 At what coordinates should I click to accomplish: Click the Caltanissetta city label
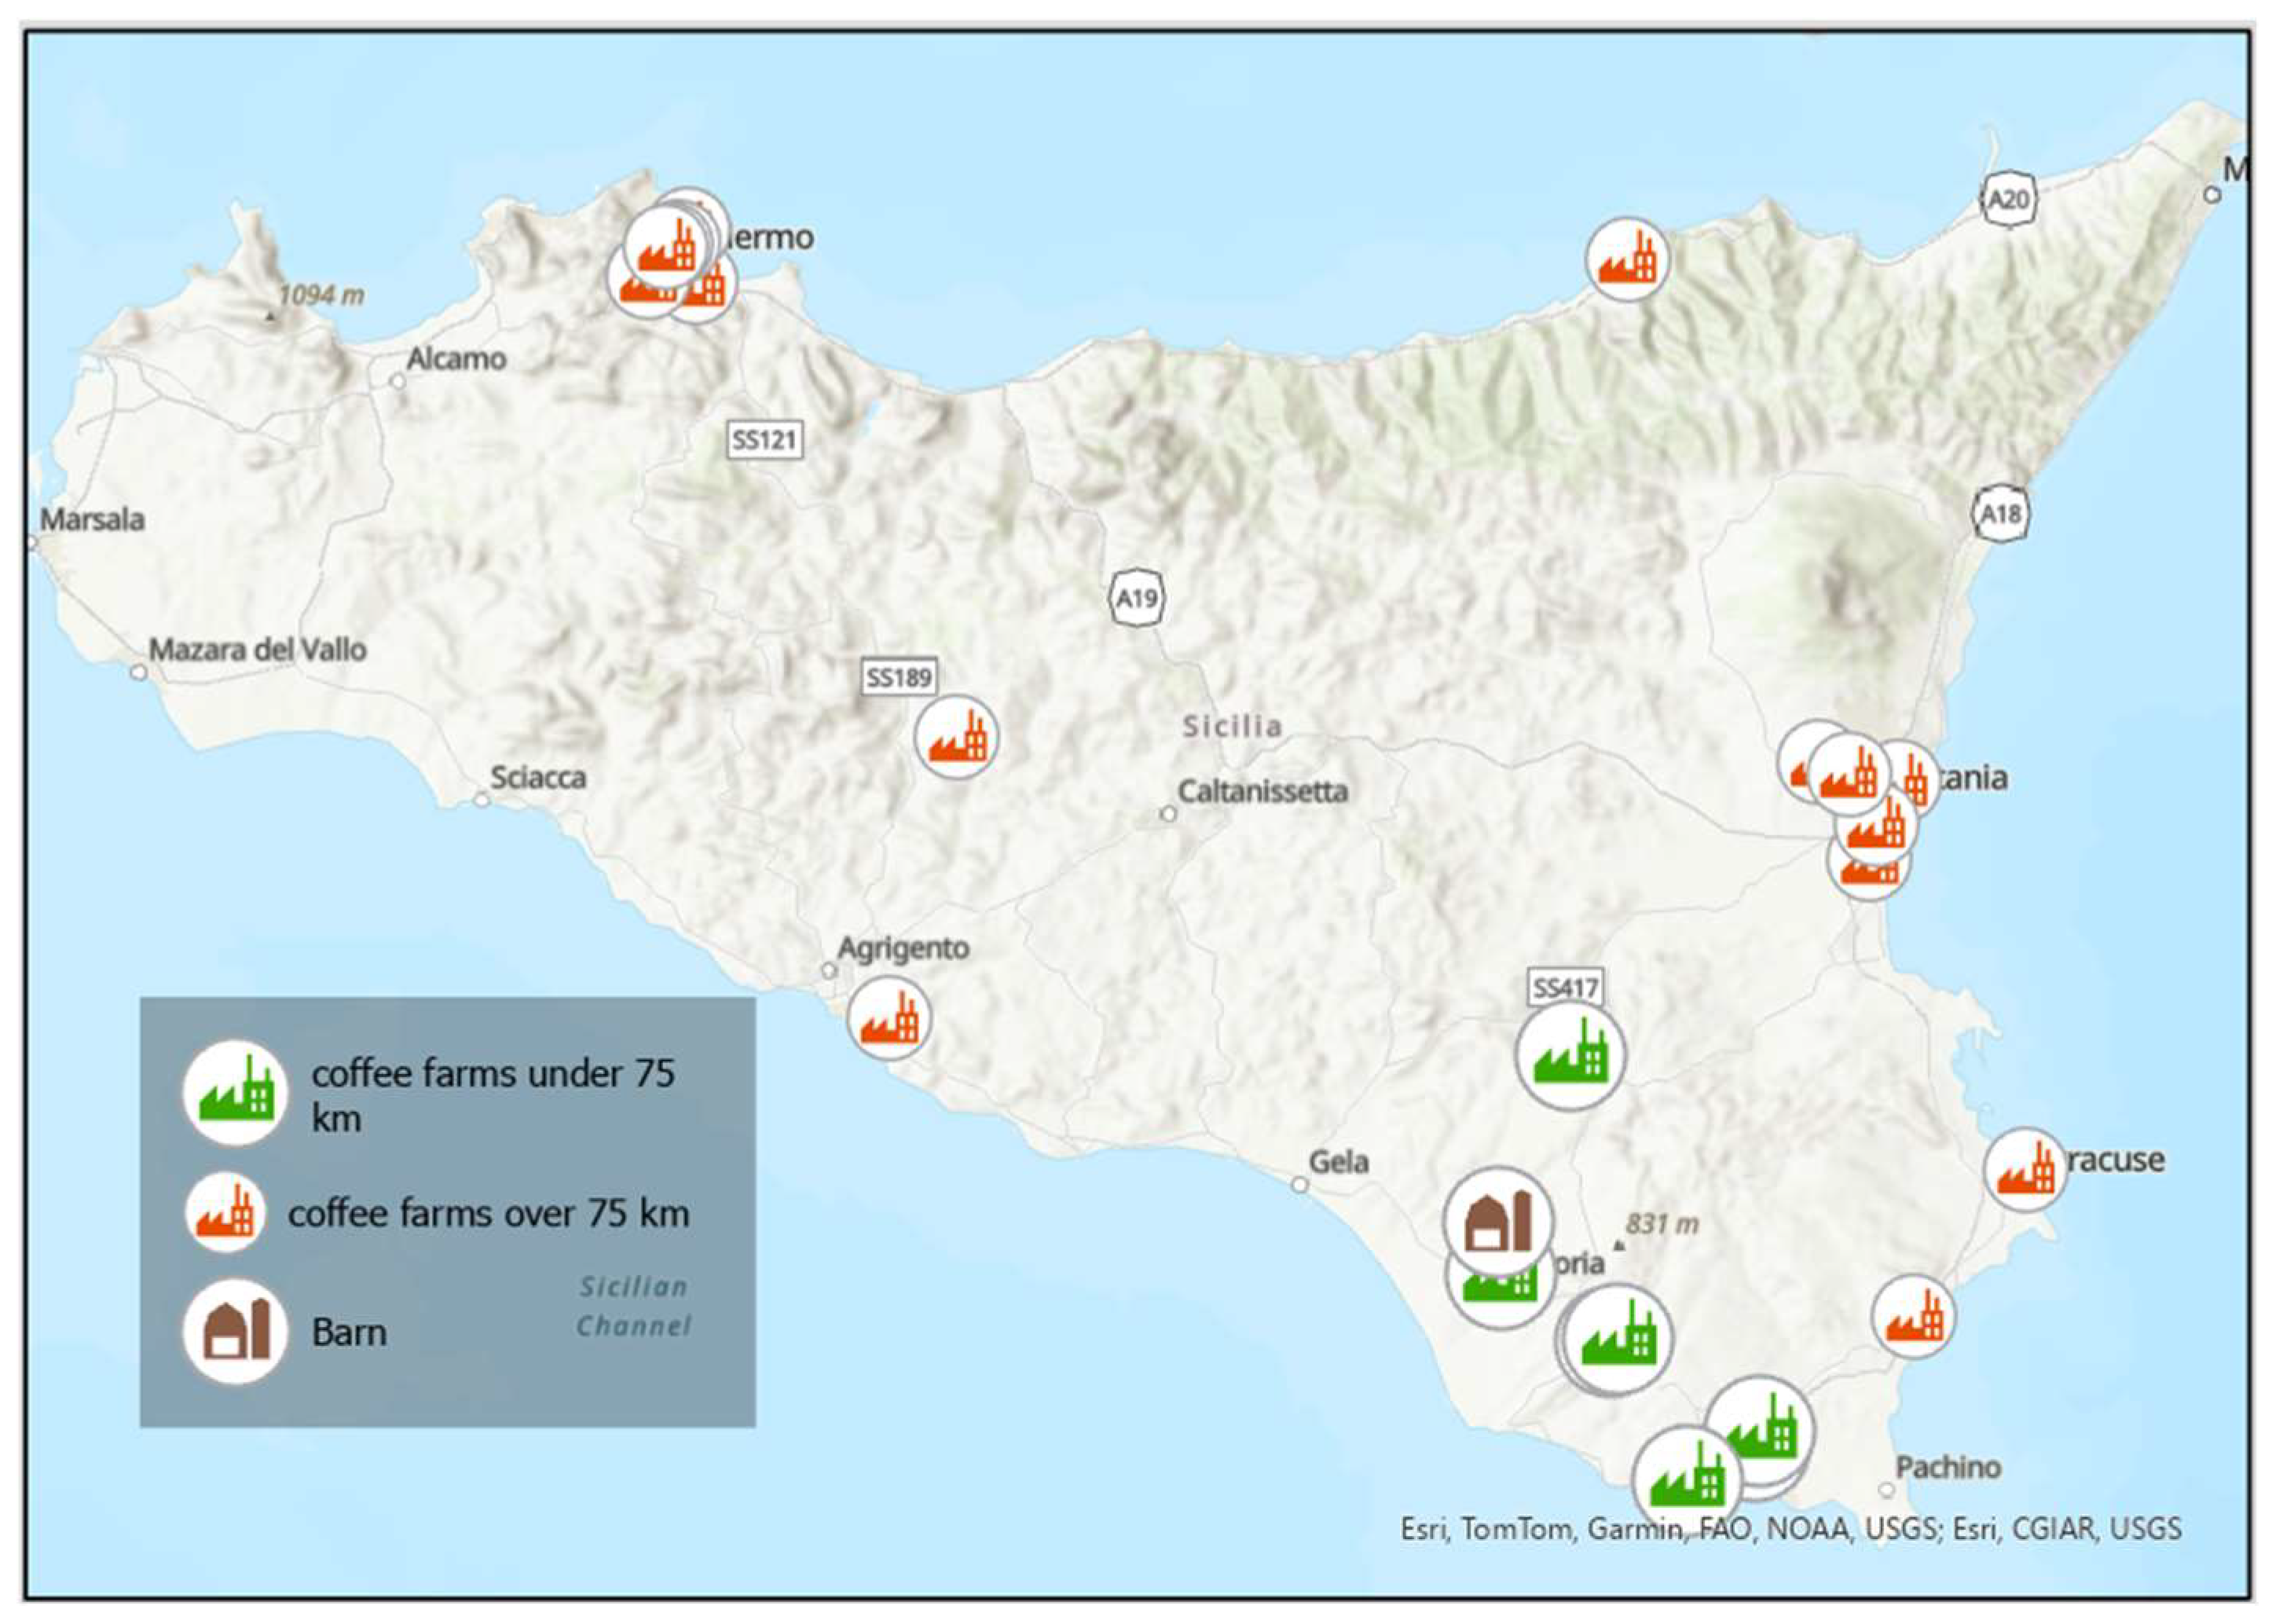1263,791
